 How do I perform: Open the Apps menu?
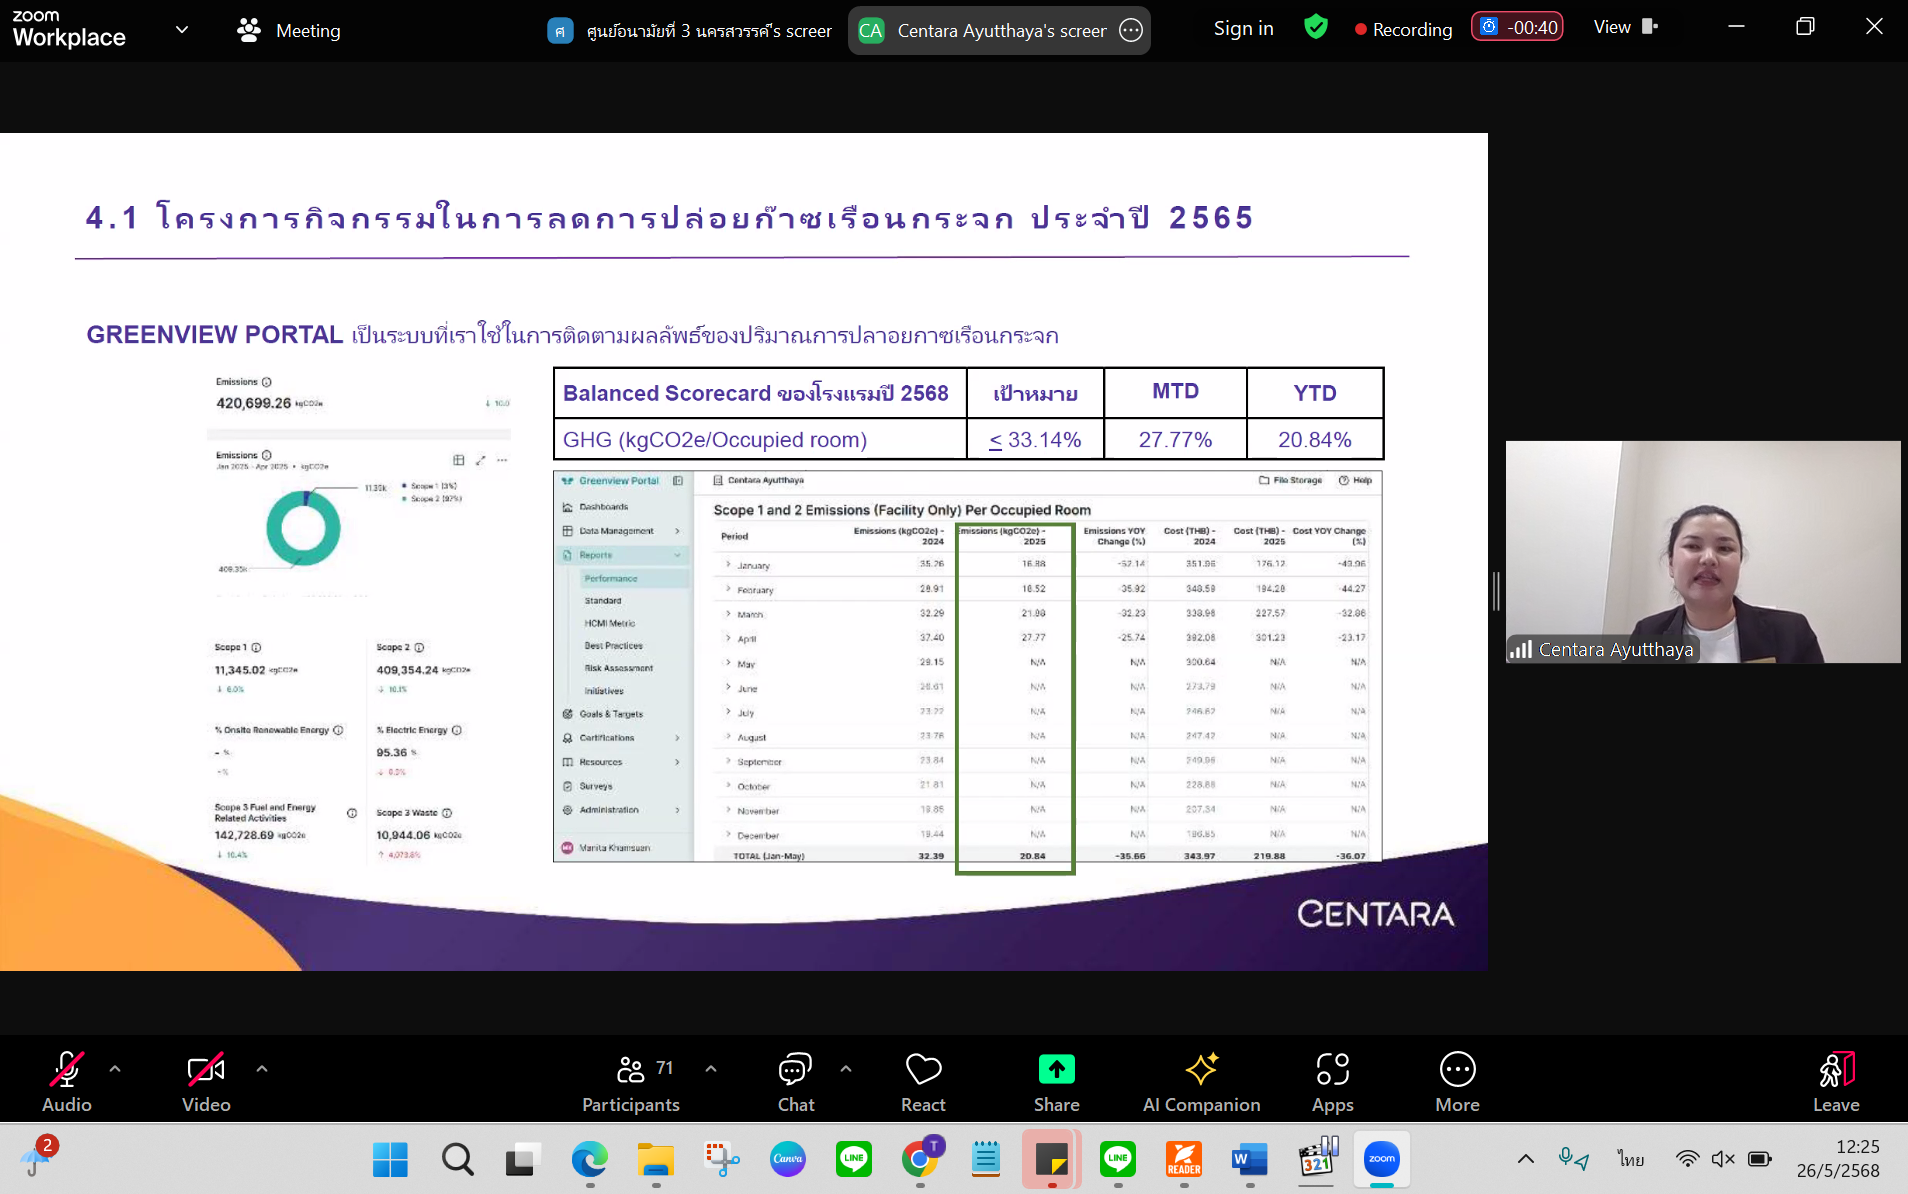pyautogui.click(x=1332, y=1081)
